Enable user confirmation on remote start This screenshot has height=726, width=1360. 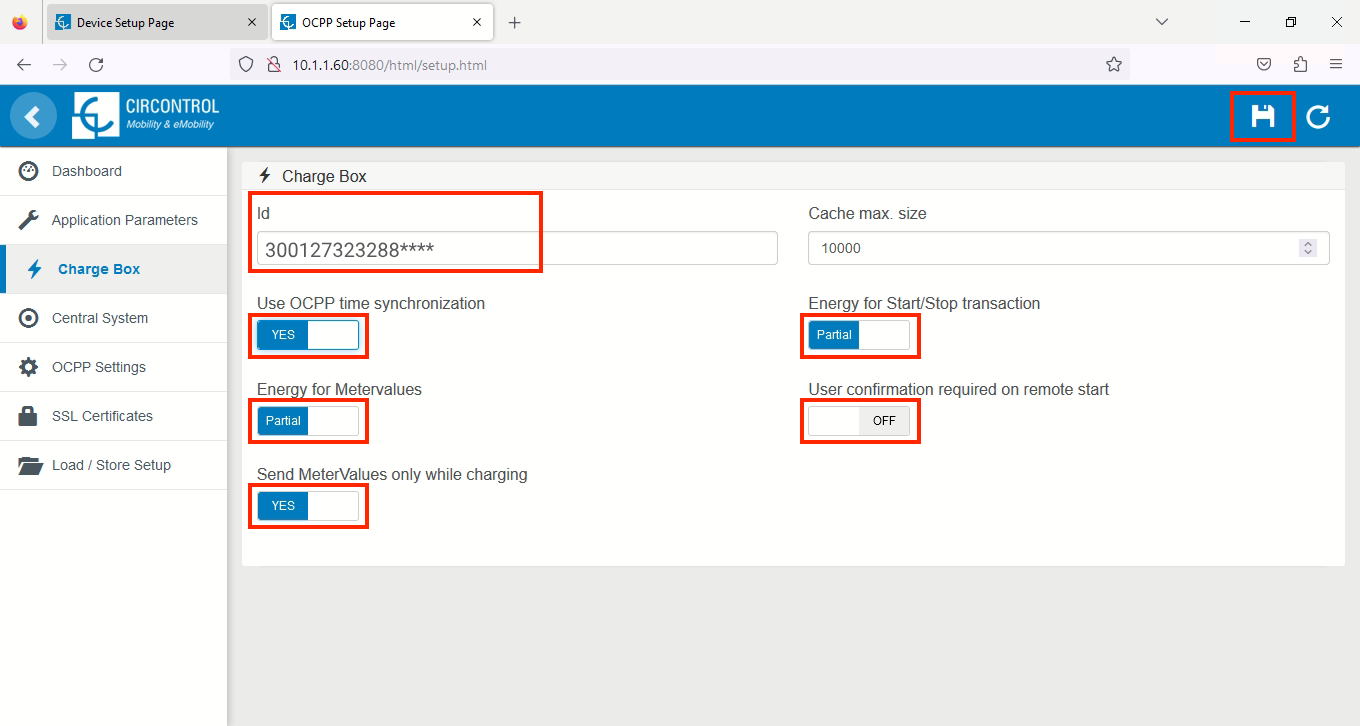(x=859, y=421)
